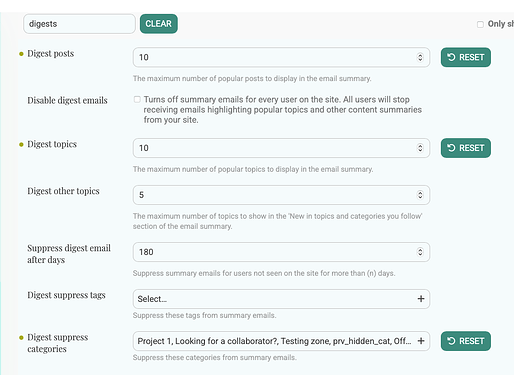Click the 'Digest topics' setting label
The image size is (514, 375).
pyautogui.click(x=52, y=144)
